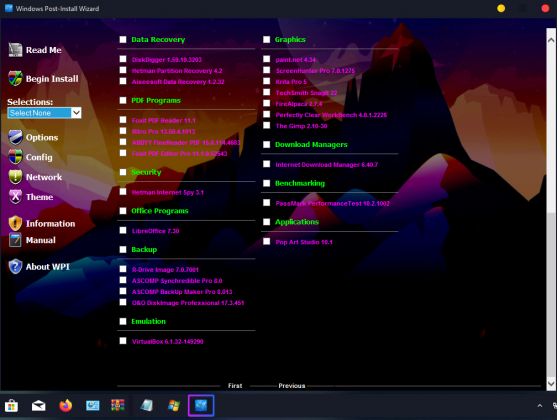Check the VirtualBox 6.1.32 checkbox

coord(123,341)
